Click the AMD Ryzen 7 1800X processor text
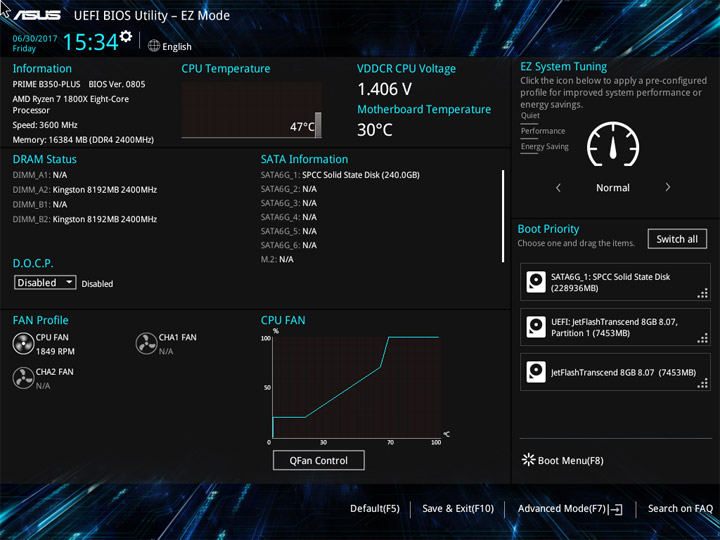This screenshot has width=720, height=540. pos(71,105)
